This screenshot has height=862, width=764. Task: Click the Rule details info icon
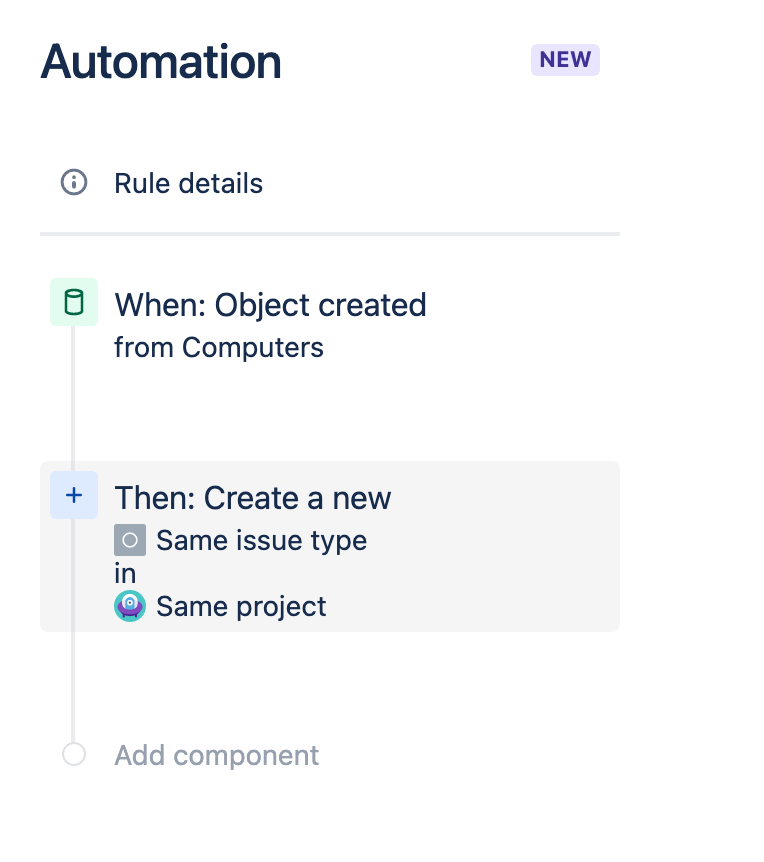point(74,183)
